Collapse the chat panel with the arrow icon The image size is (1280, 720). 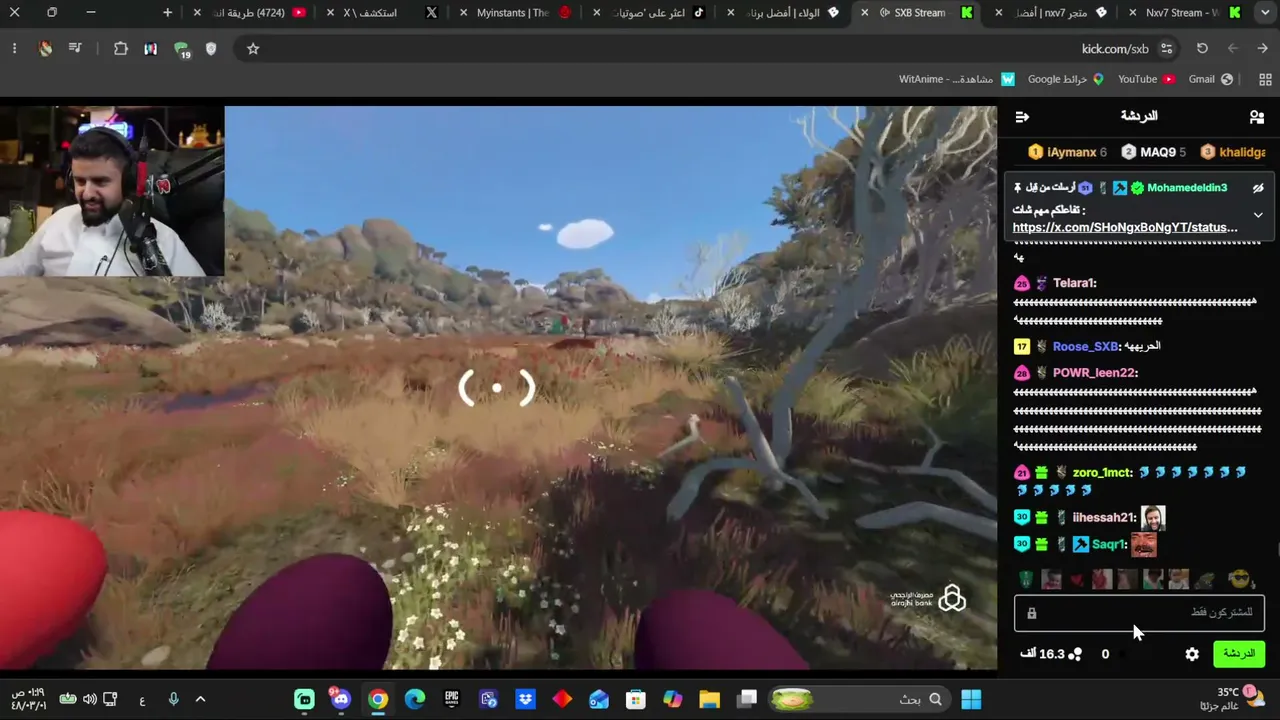[x=1022, y=117]
